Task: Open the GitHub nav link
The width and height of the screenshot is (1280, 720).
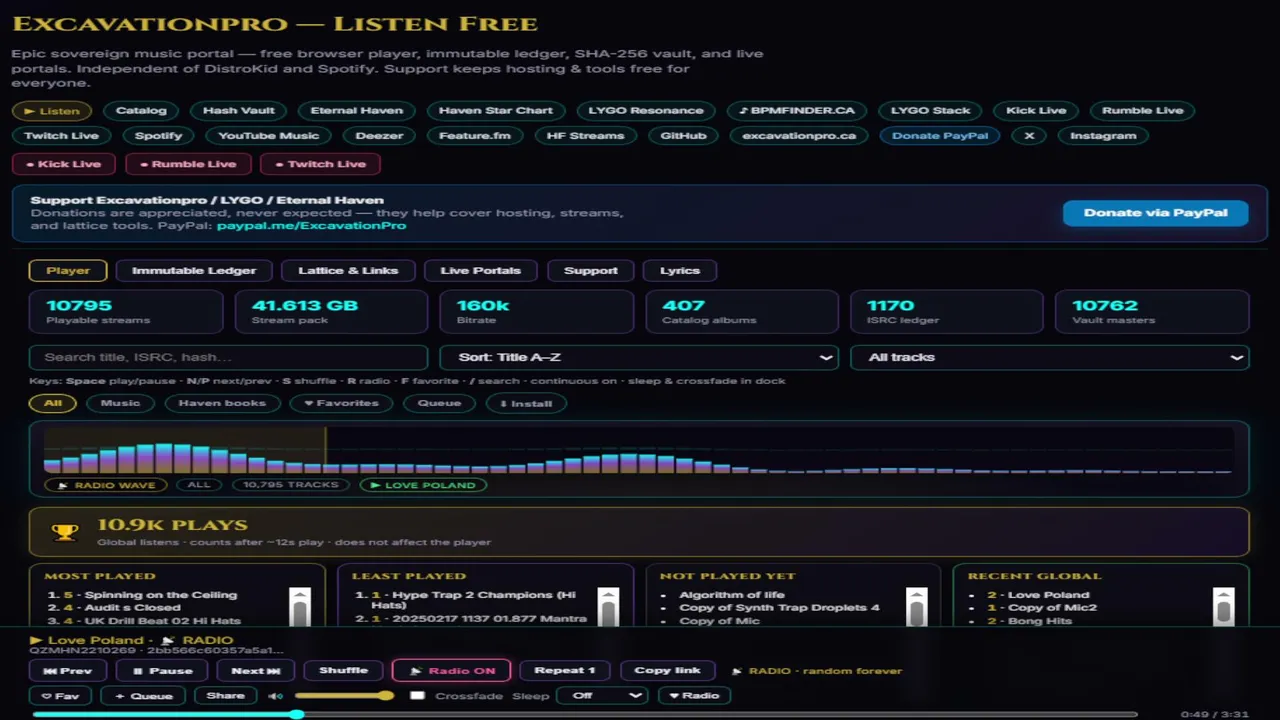Action: [x=683, y=135]
